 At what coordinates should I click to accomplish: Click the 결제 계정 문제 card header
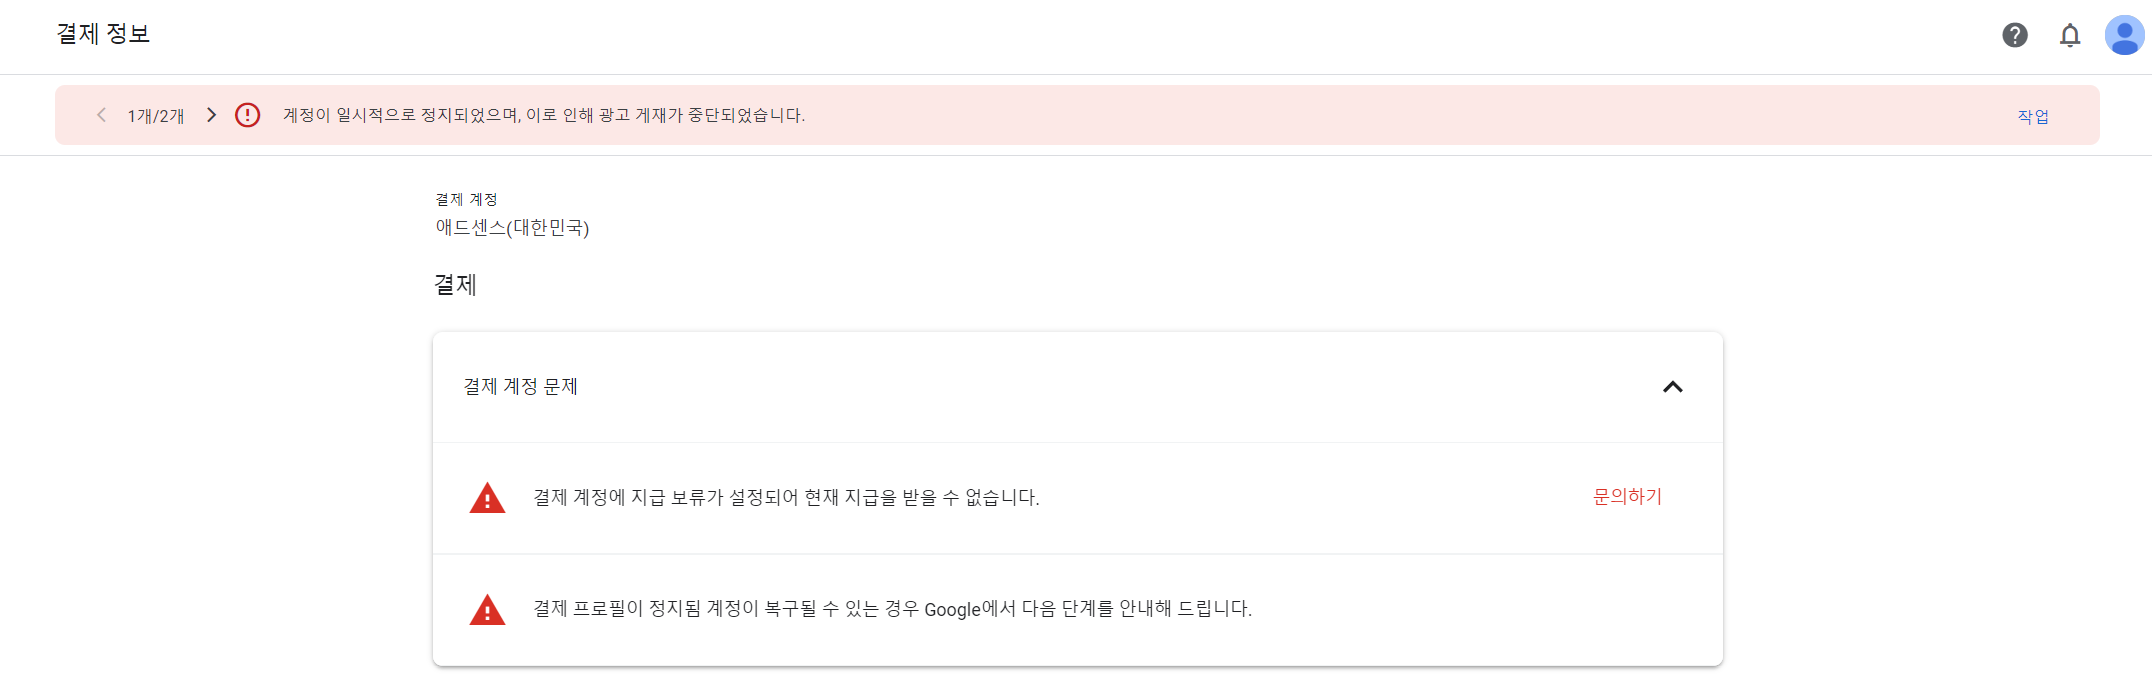[521, 387]
